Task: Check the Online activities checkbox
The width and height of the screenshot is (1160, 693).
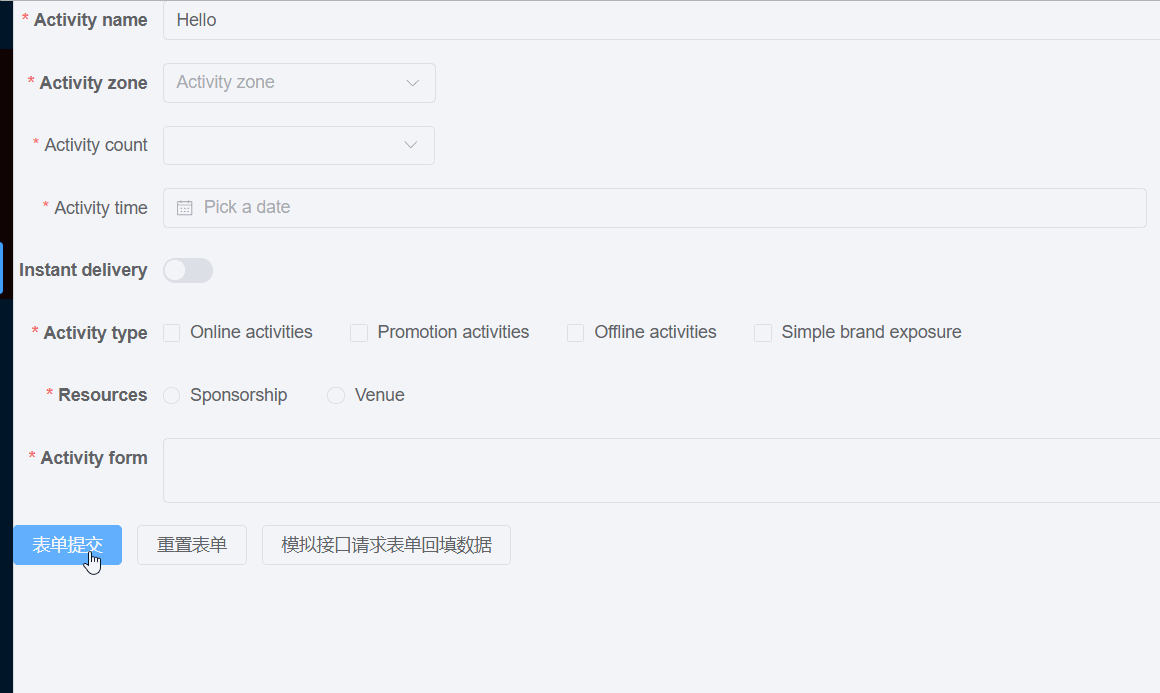Action: click(172, 333)
